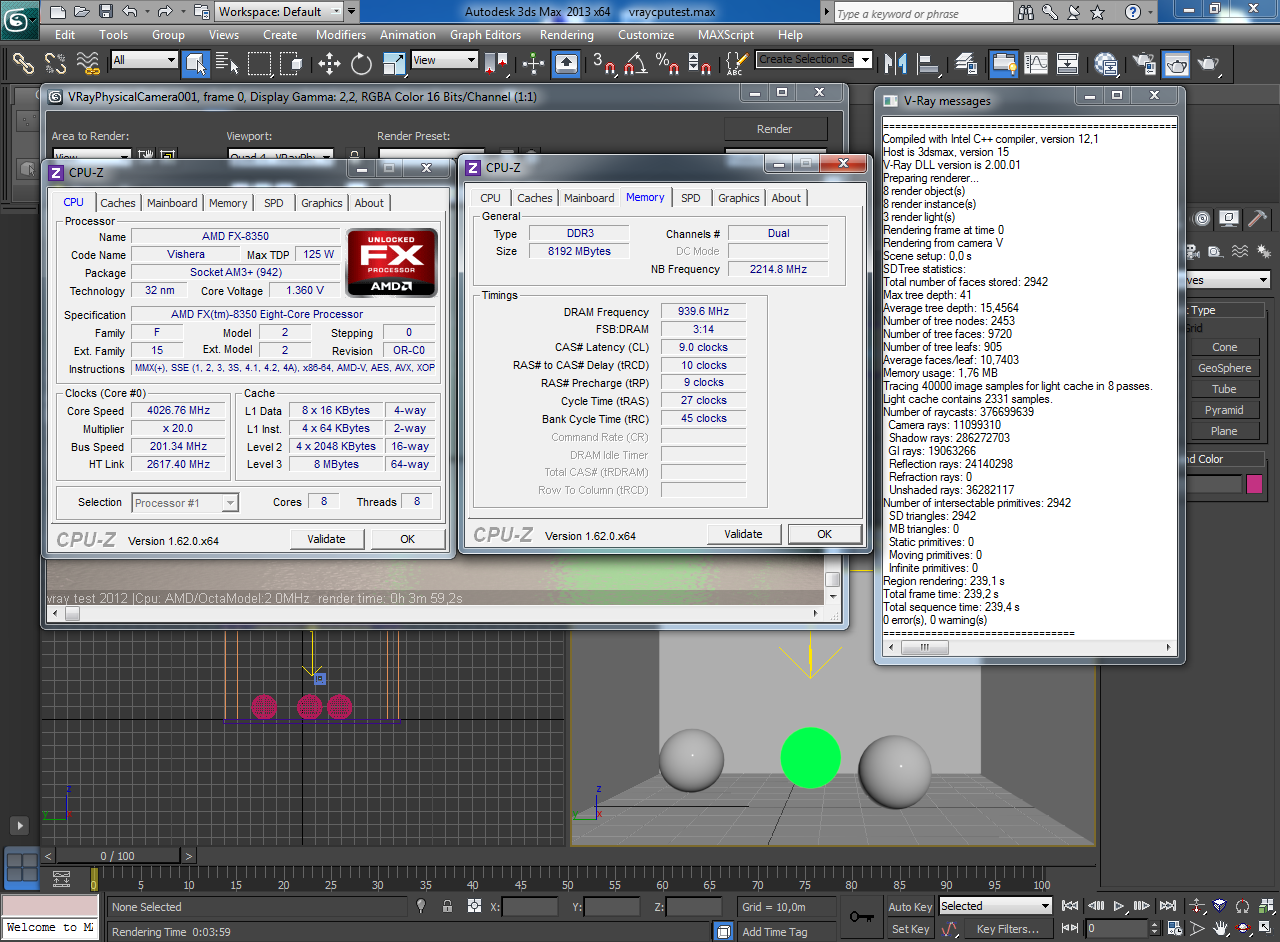Screen dimensions: 1280x942
Task: Toggle Absolute/Offset transform type-in mode
Action: (x=474, y=906)
